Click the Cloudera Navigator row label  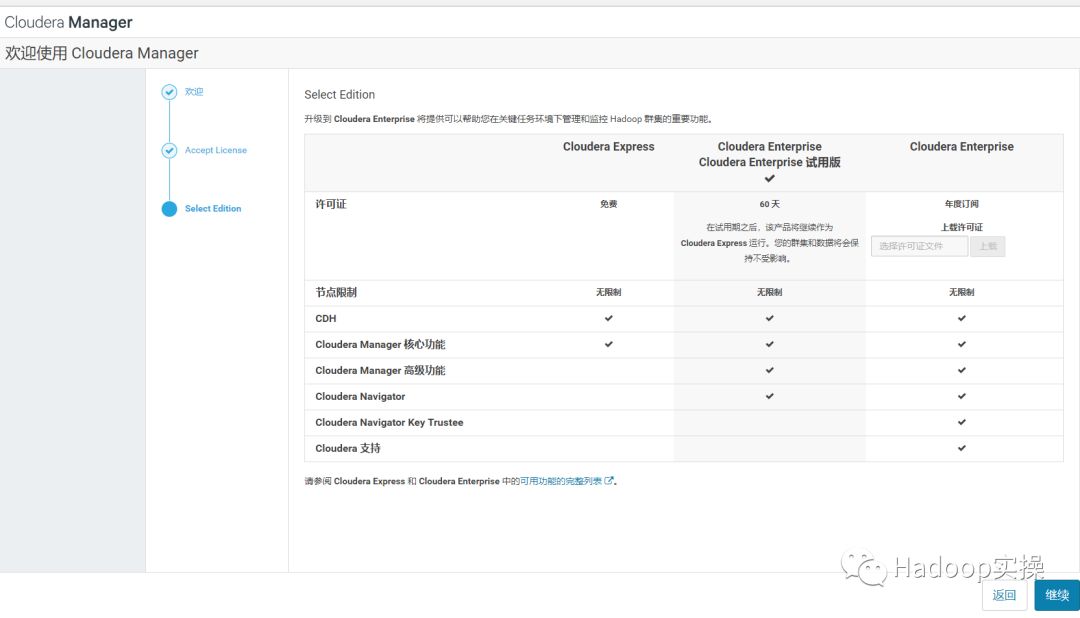point(360,396)
